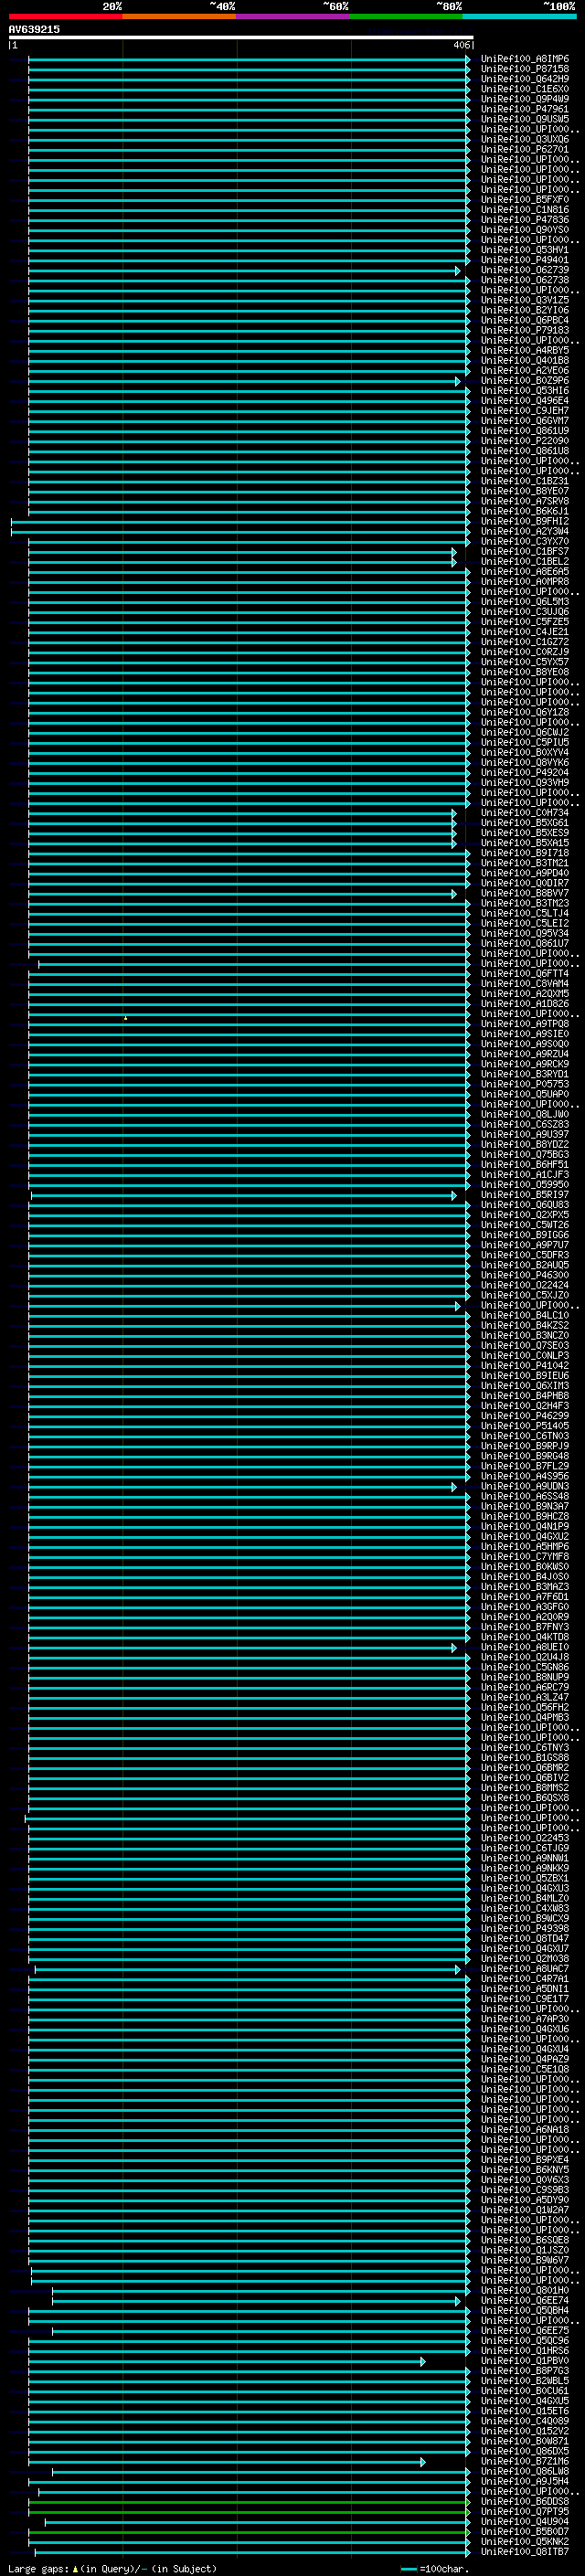Click the cyan ~100% identity legend segment
Screen dimensions: 585x2576
coord(520,16)
